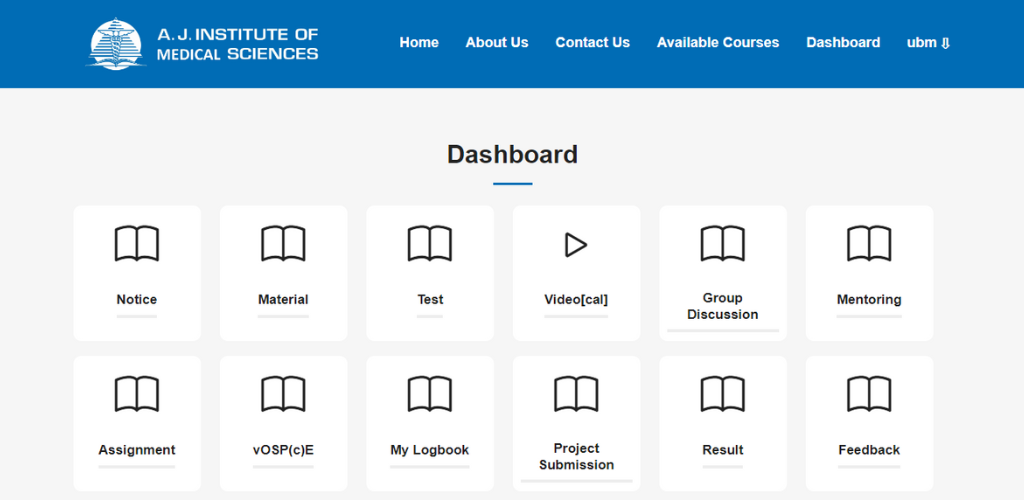Open About Us page
This screenshot has height=500, width=1024.
[496, 42]
